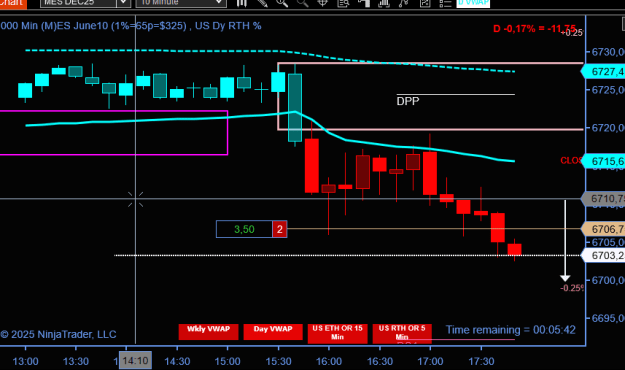Toggle the US RTH OR 5 Min button
The height and width of the screenshot is (370, 625).
(x=402, y=333)
